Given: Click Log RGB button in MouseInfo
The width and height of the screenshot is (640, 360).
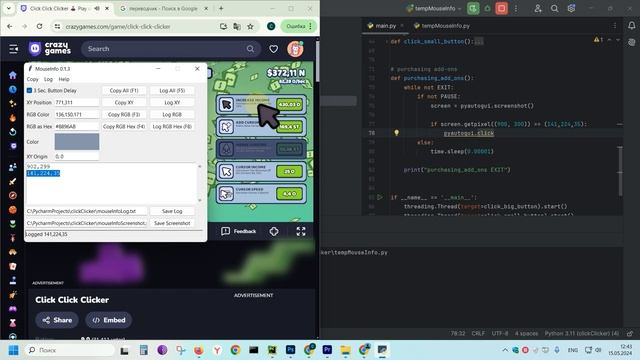Looking at the screenshot, I should coord(172,114).
